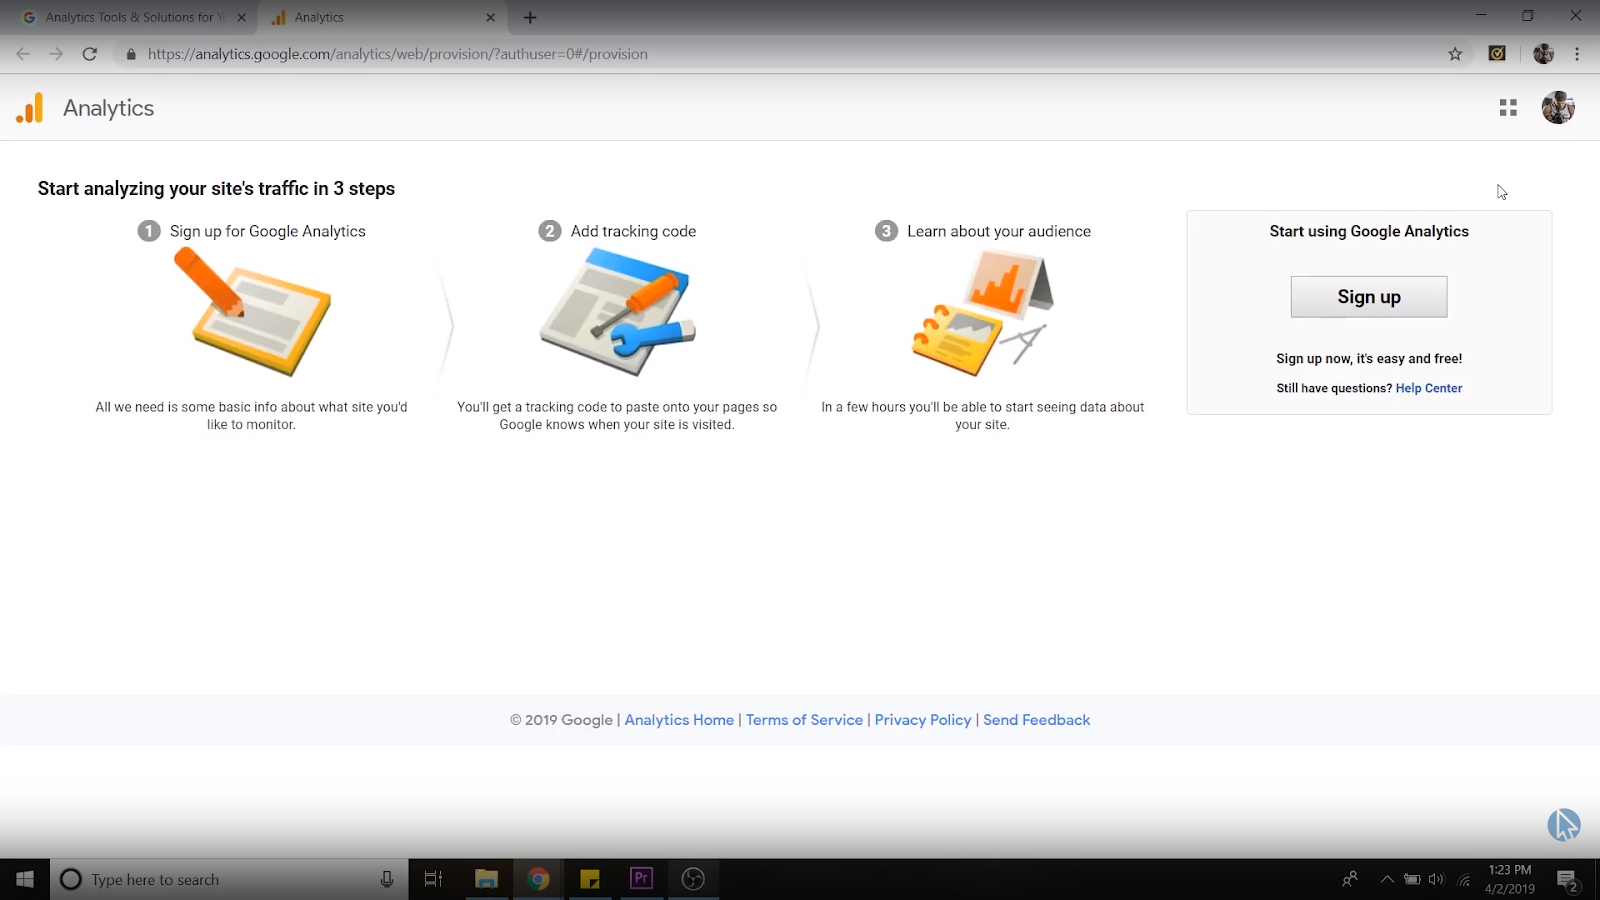Click the Analytics header title text

coord(108,108)
